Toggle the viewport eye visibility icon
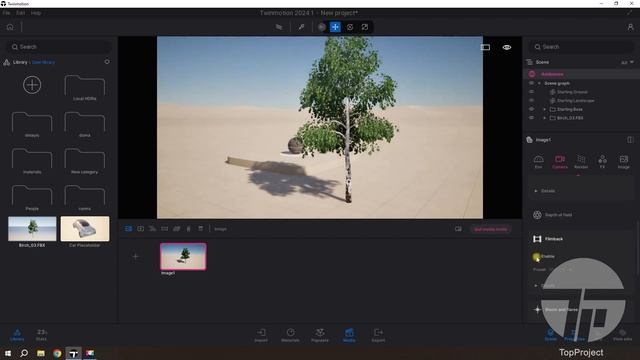This screenshot has height=360, width=640. pos(507,47)
